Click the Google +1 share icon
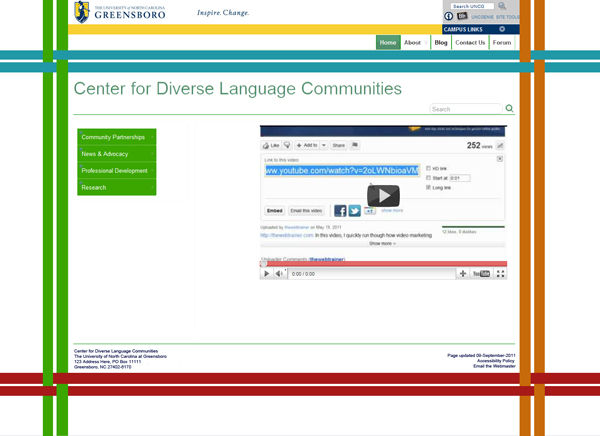 tap(370, 211)
